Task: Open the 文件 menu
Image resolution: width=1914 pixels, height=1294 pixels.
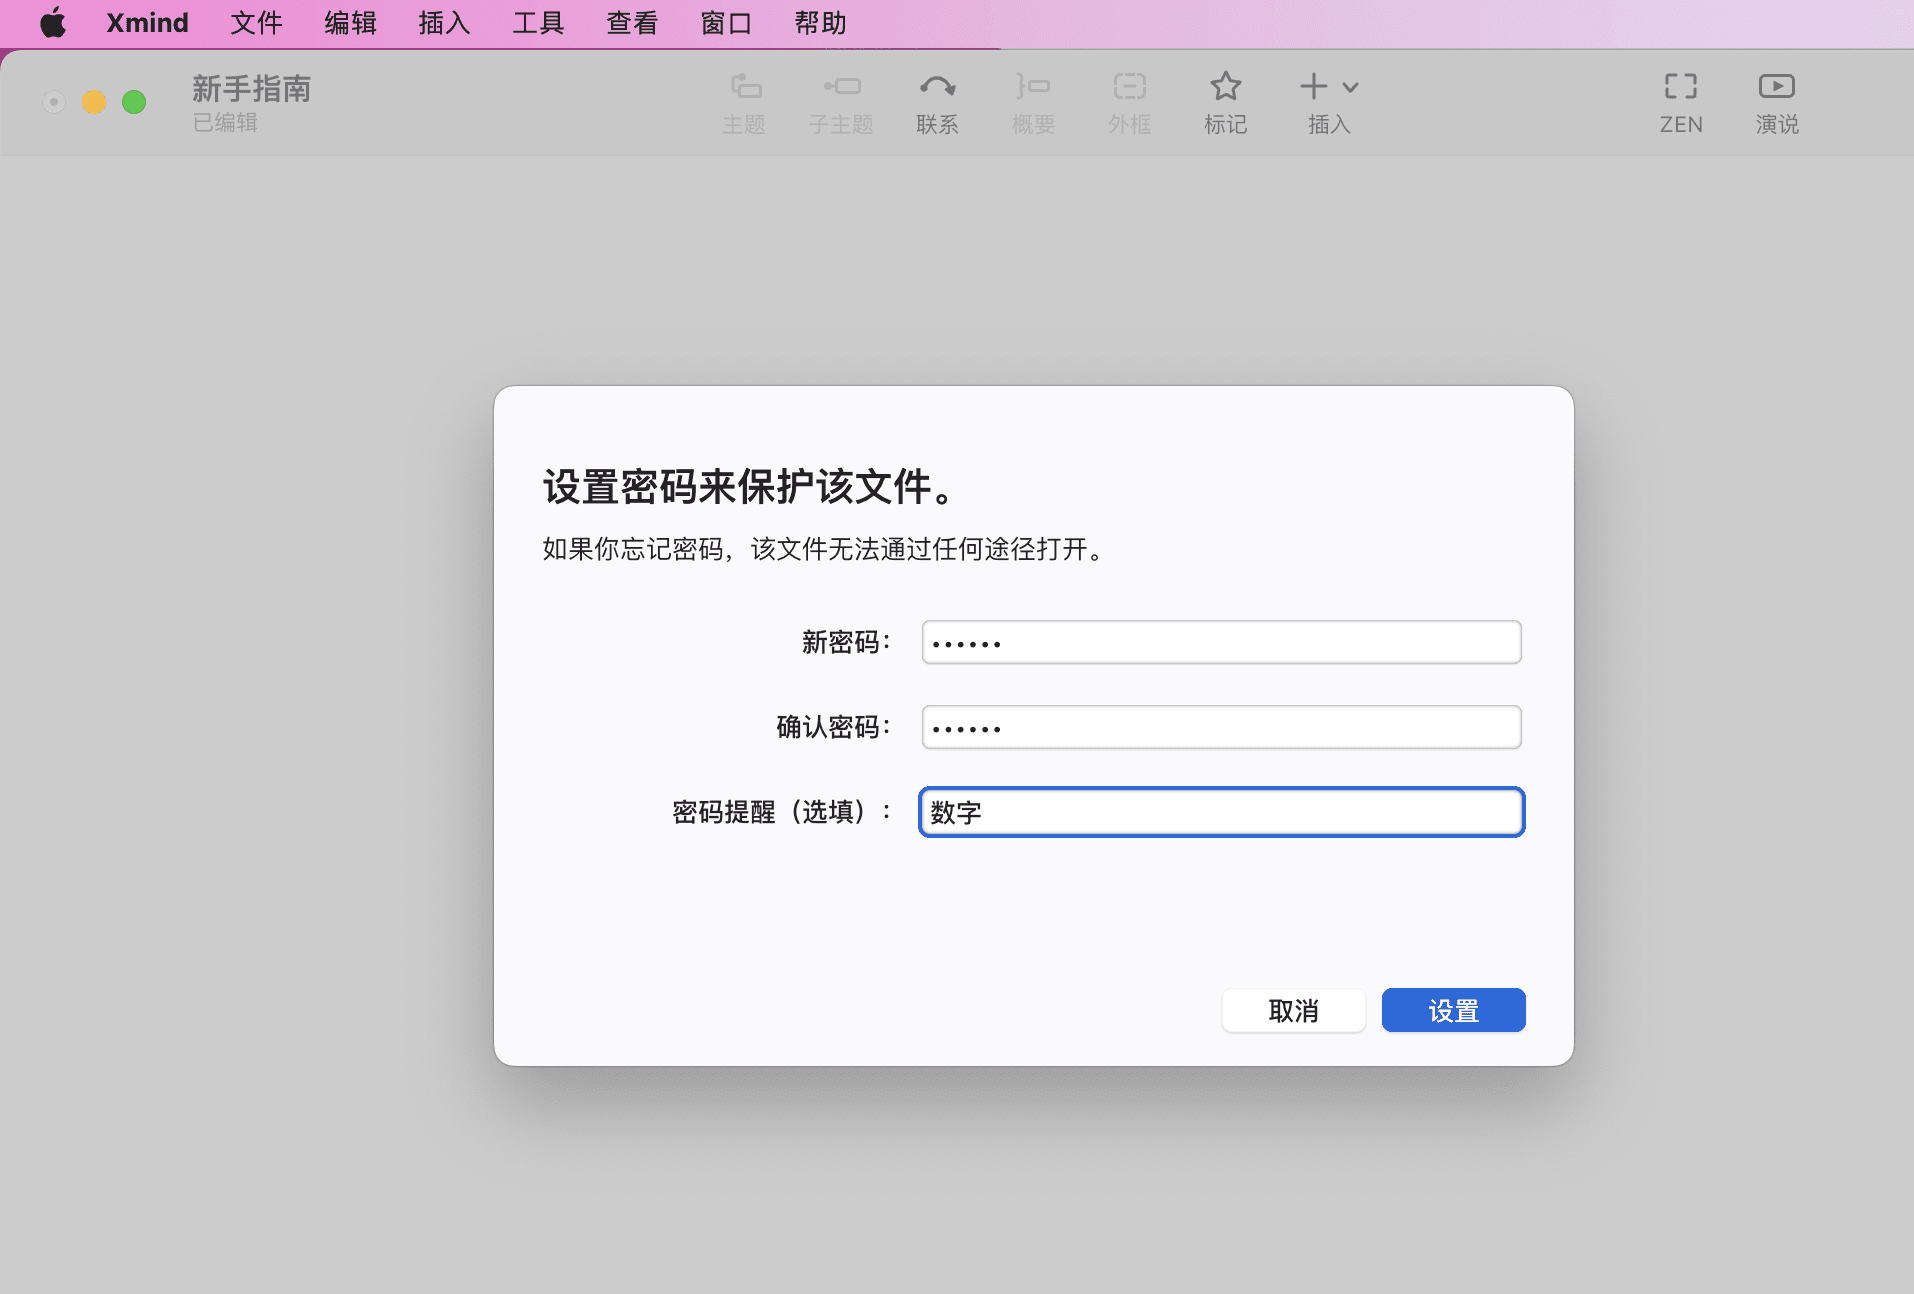Action: coord(255,22)
